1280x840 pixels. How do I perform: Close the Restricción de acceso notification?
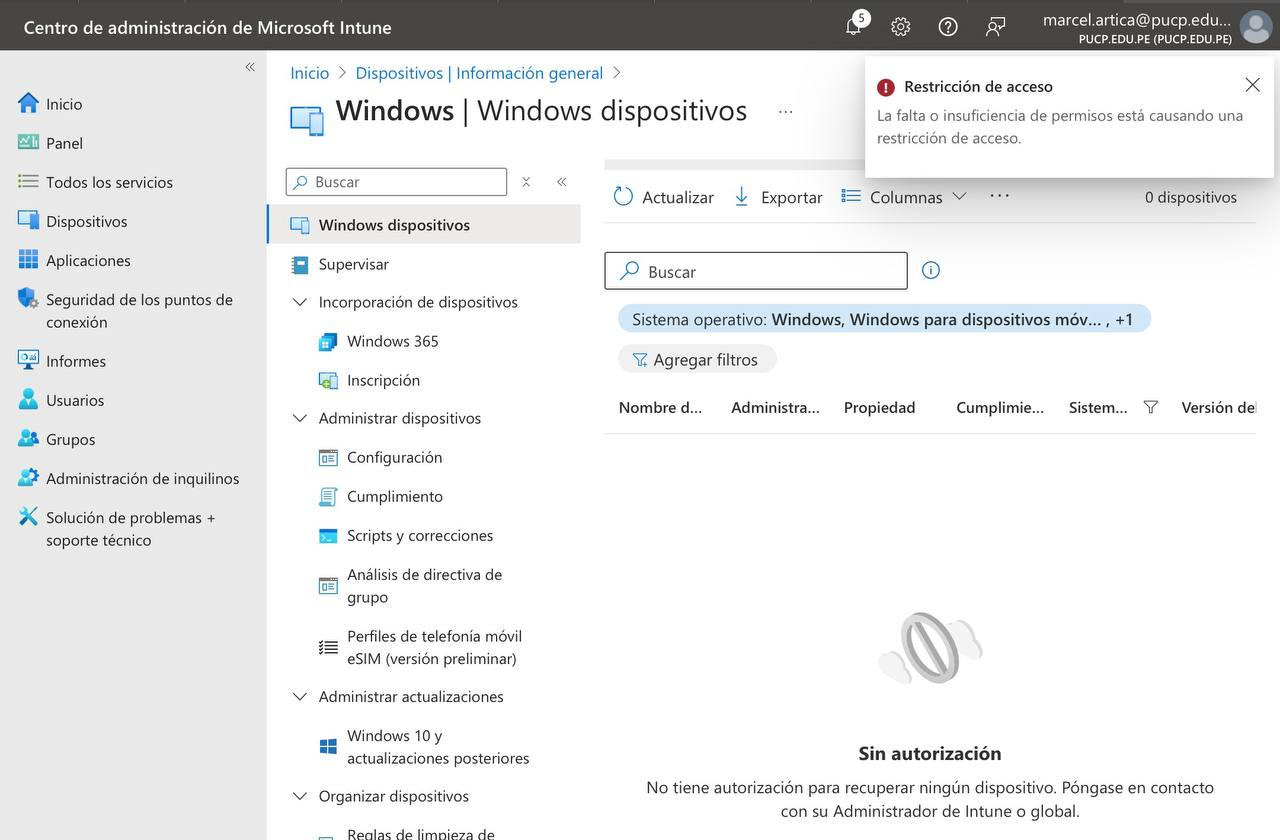[x=1252, y=85]
